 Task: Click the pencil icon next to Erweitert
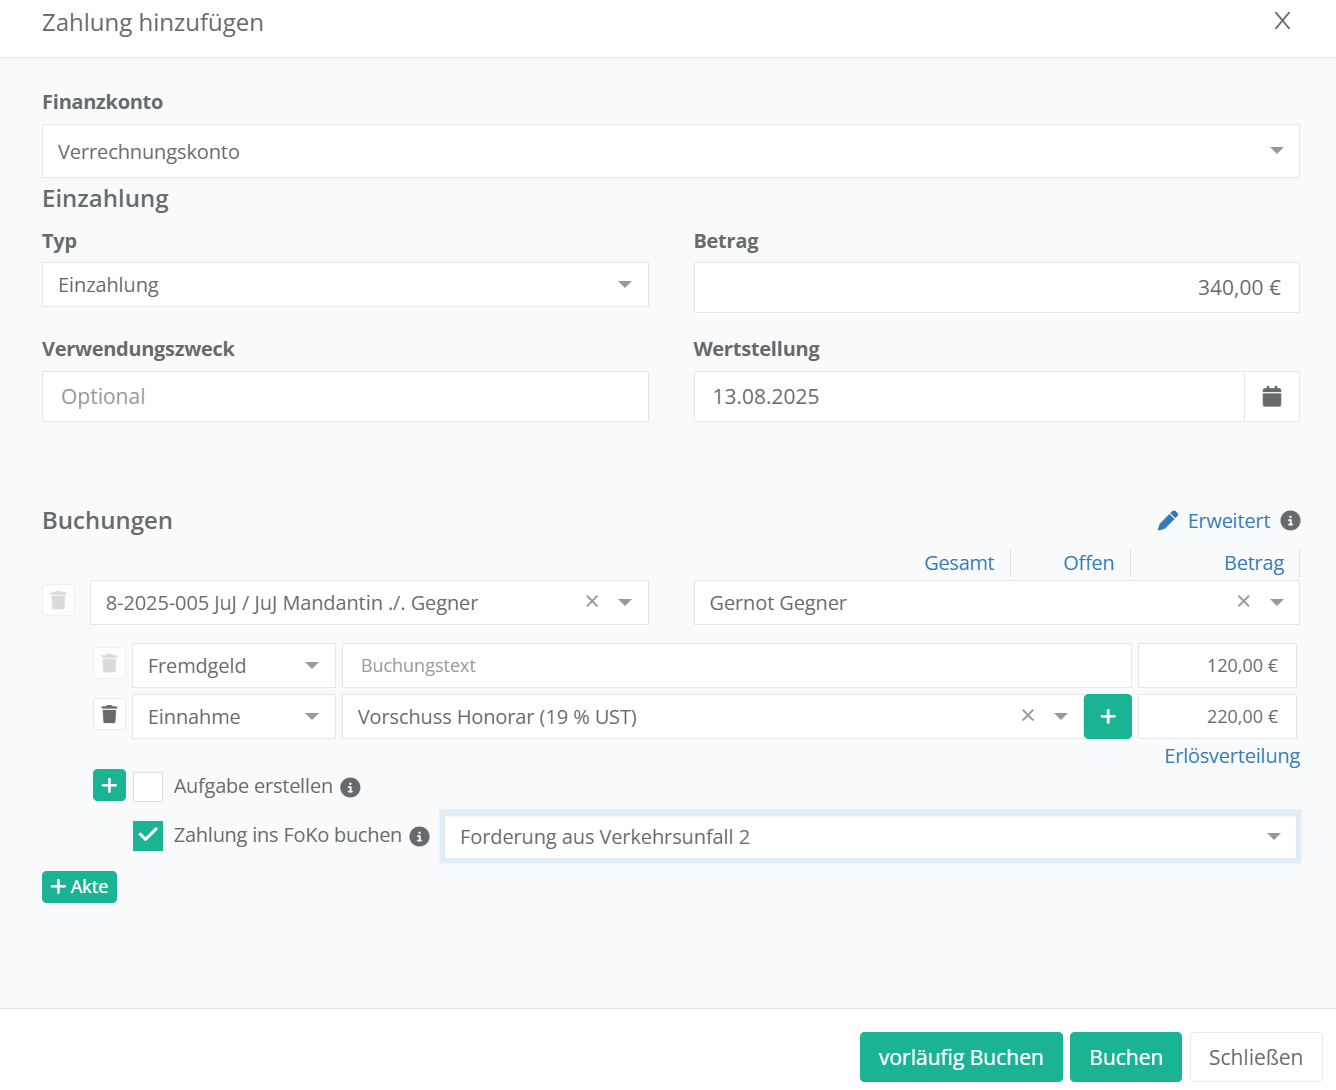pos(1167,521)
